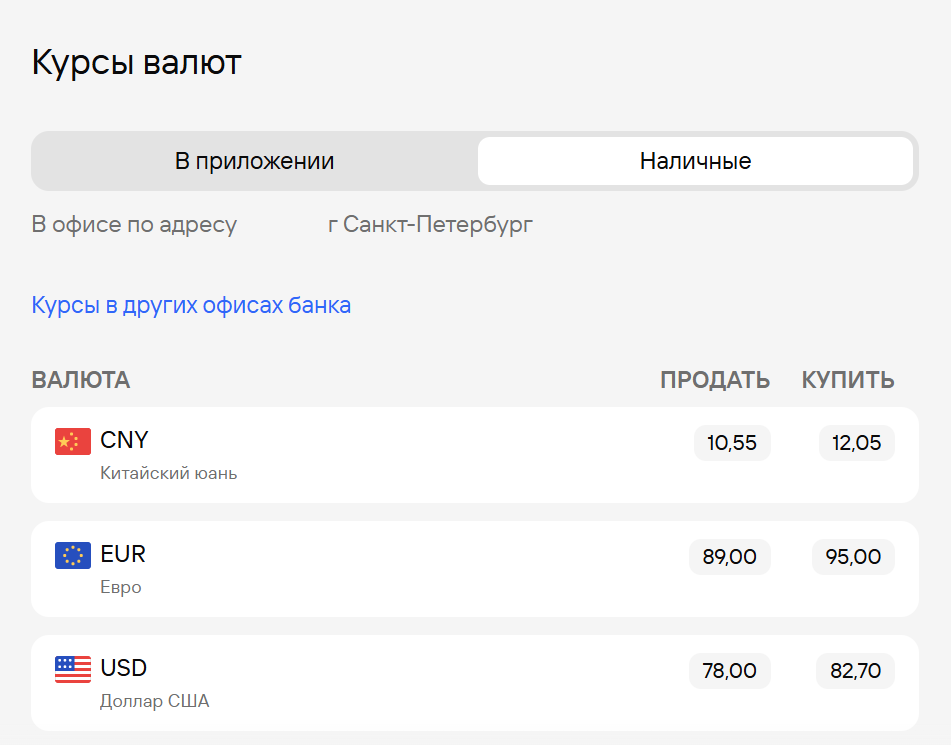Click the Chinese flag icon
Screen dimensions: 951x745
pos(73,441)
